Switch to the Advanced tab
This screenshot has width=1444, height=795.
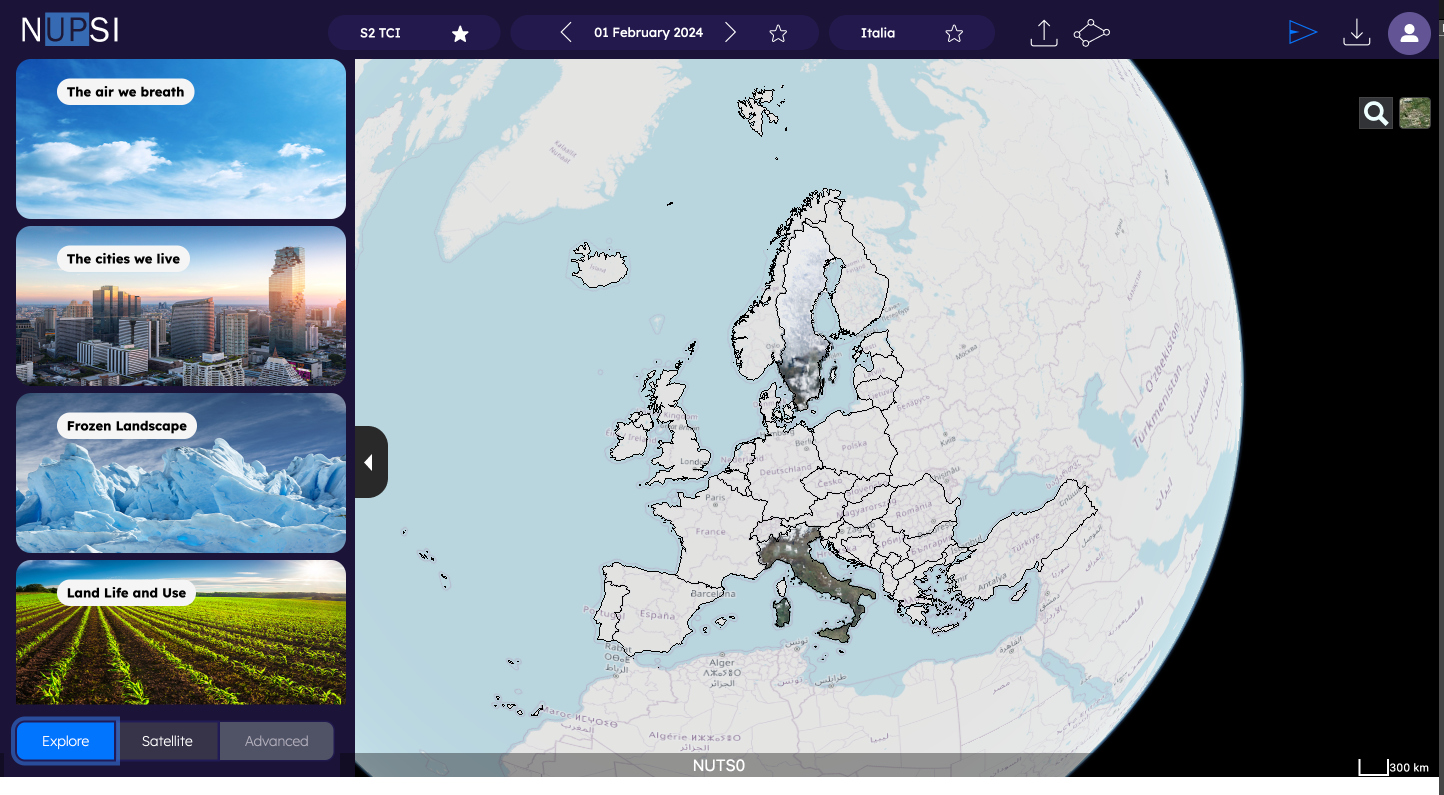tap(276, 741)
